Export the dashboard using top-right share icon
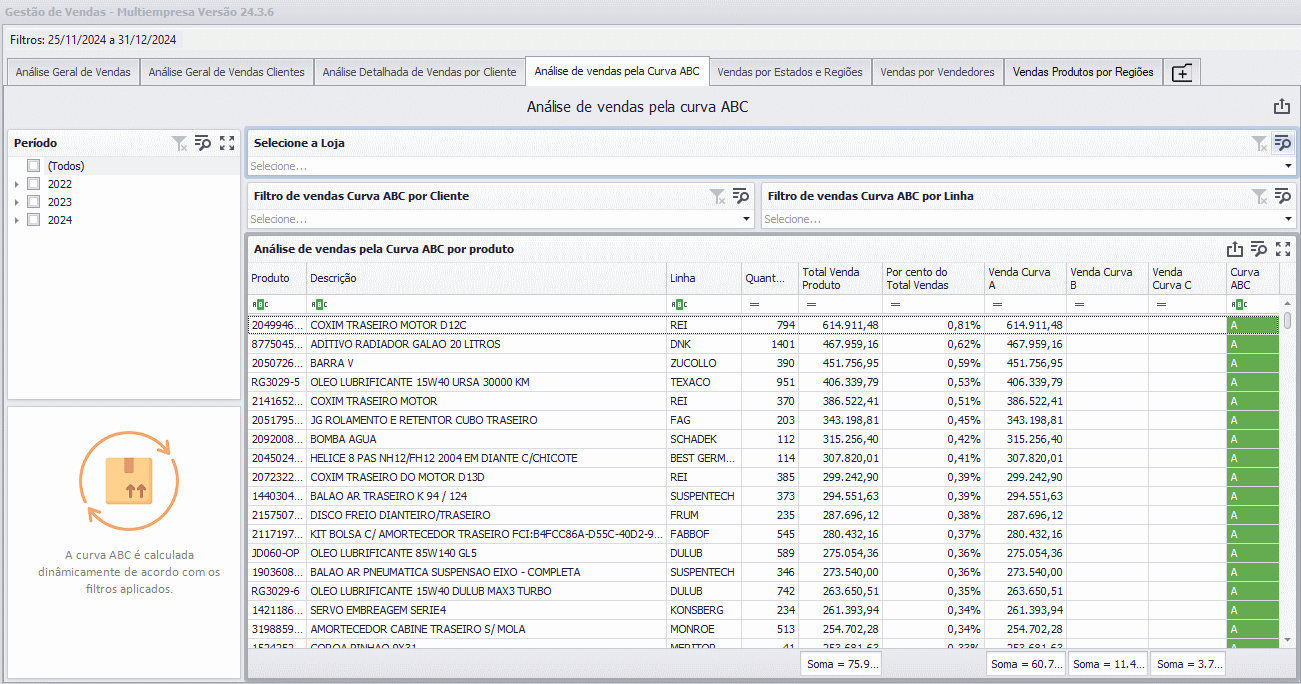This screenshot has width=1301, height=684. click(1281, 107)
